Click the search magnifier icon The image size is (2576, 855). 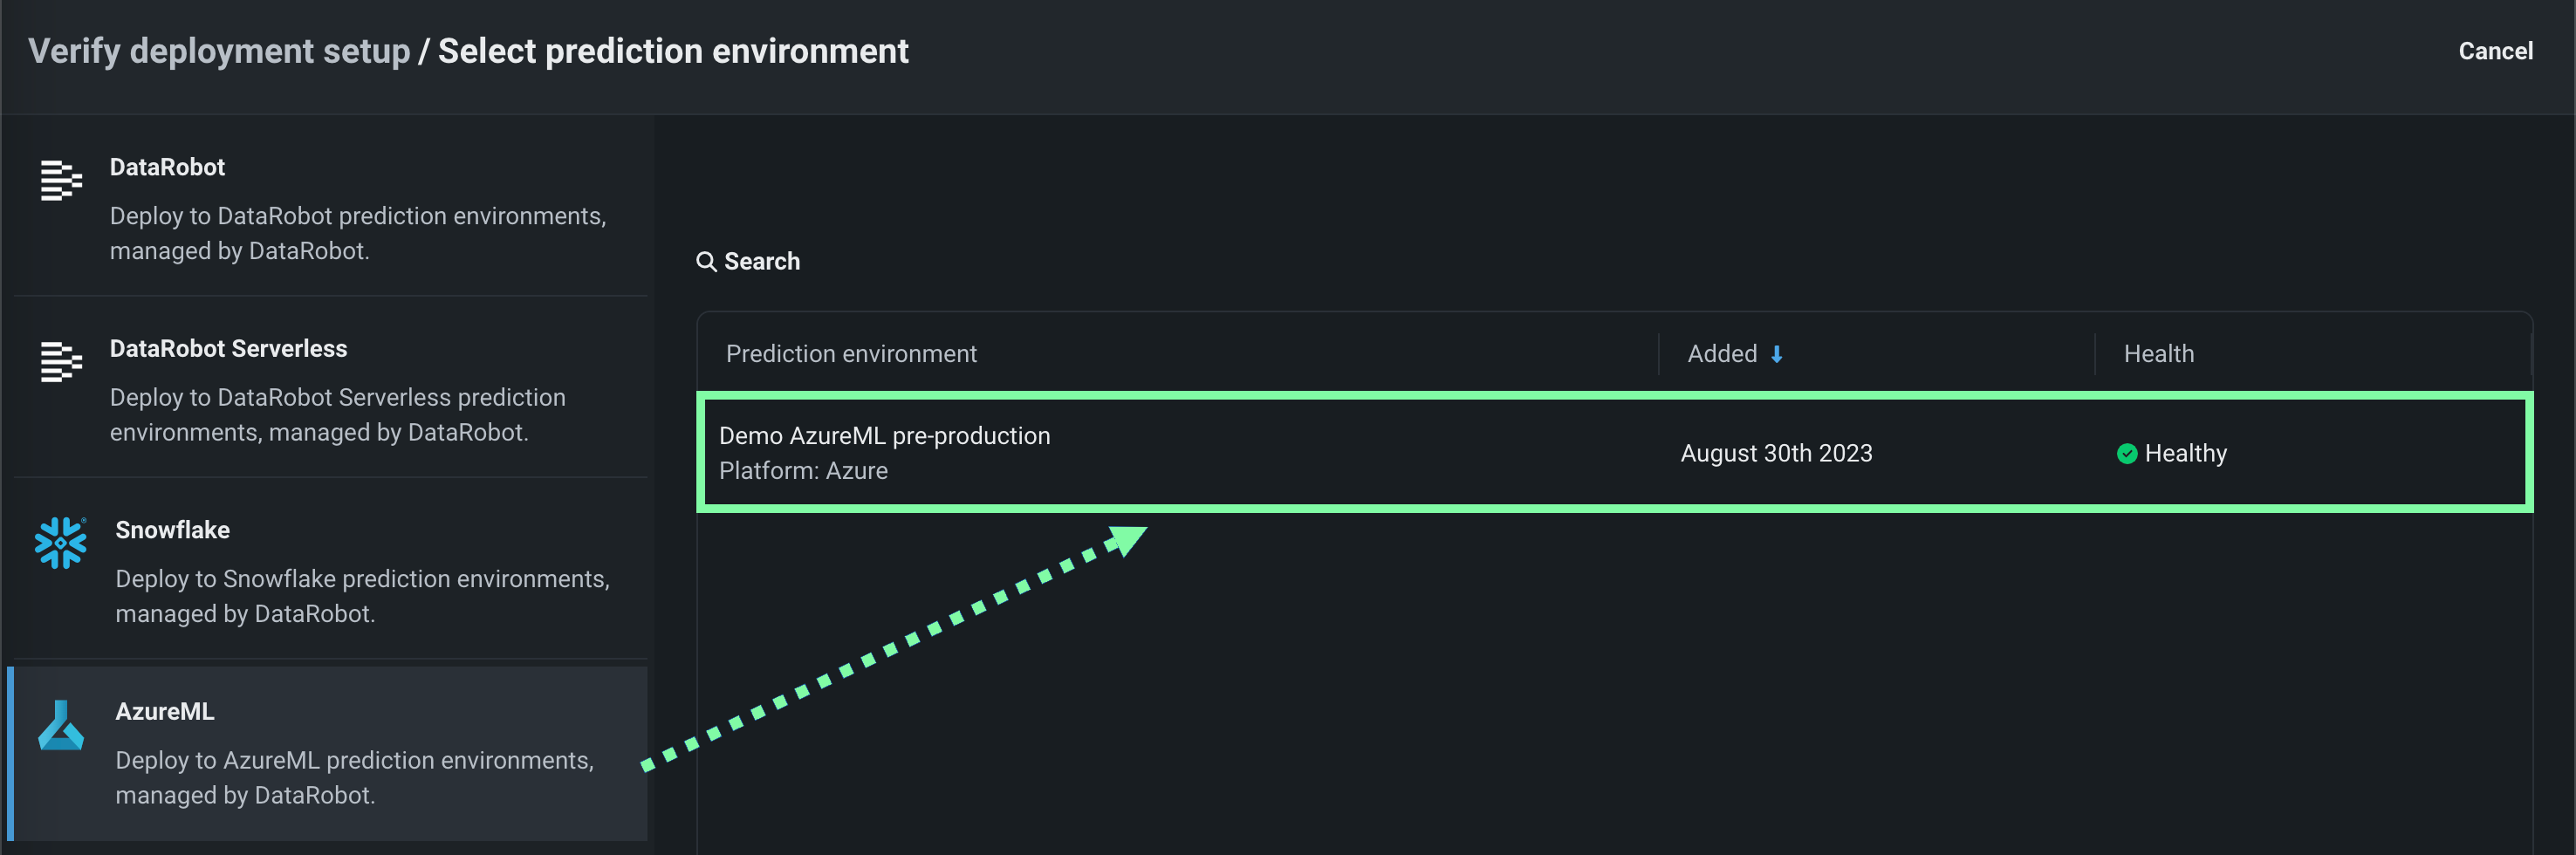tap(706, 262)
